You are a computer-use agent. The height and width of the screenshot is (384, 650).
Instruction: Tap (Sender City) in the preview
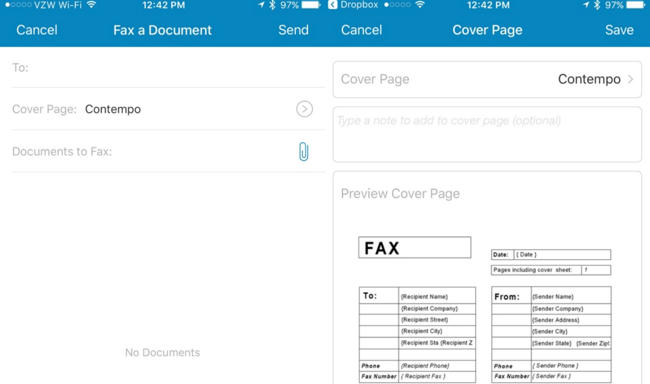point(550,331)
